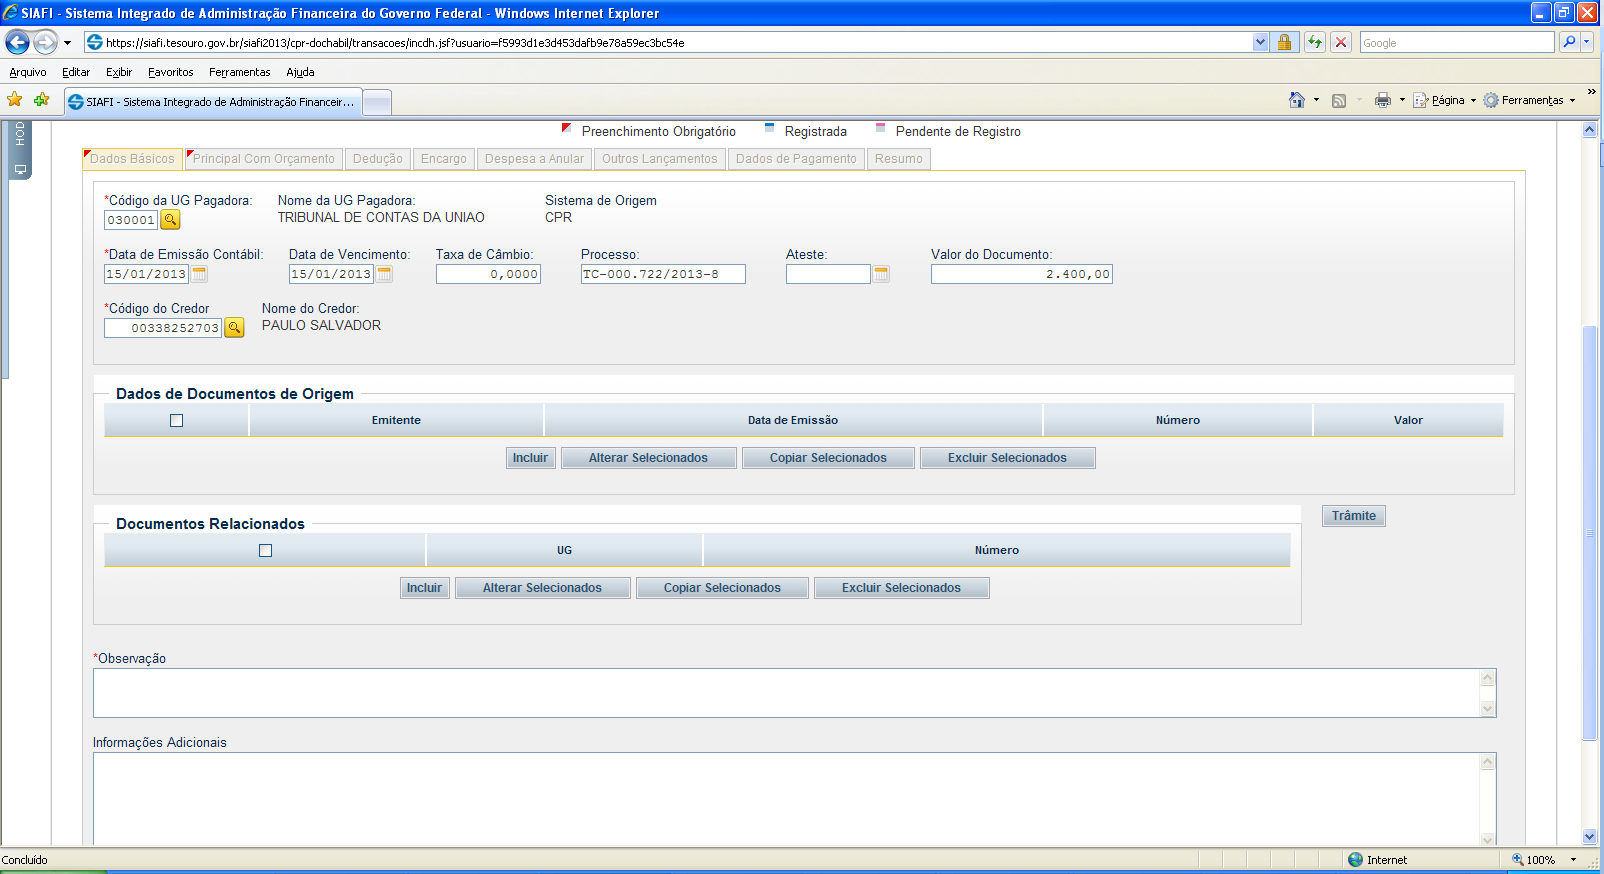Switch to Principal Com Orçamento tab
Image resolution: width=1604 pixels, height=874 pixels.
(x=264, y=159)
